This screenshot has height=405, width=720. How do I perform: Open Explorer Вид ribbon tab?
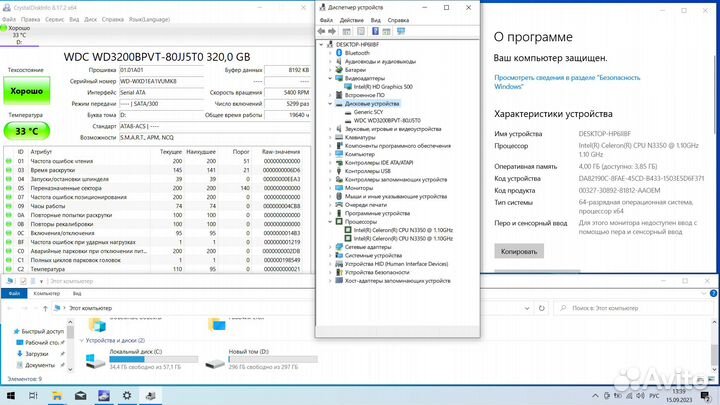(x=77, y=293)
